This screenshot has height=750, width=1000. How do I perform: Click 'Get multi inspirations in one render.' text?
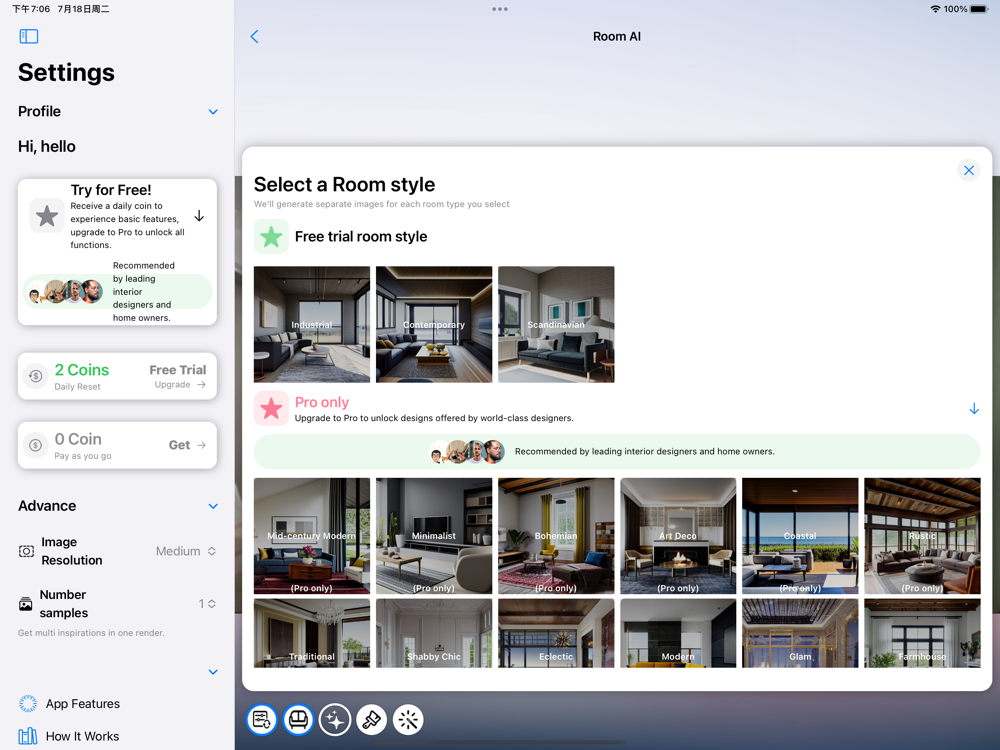point(91,633)
